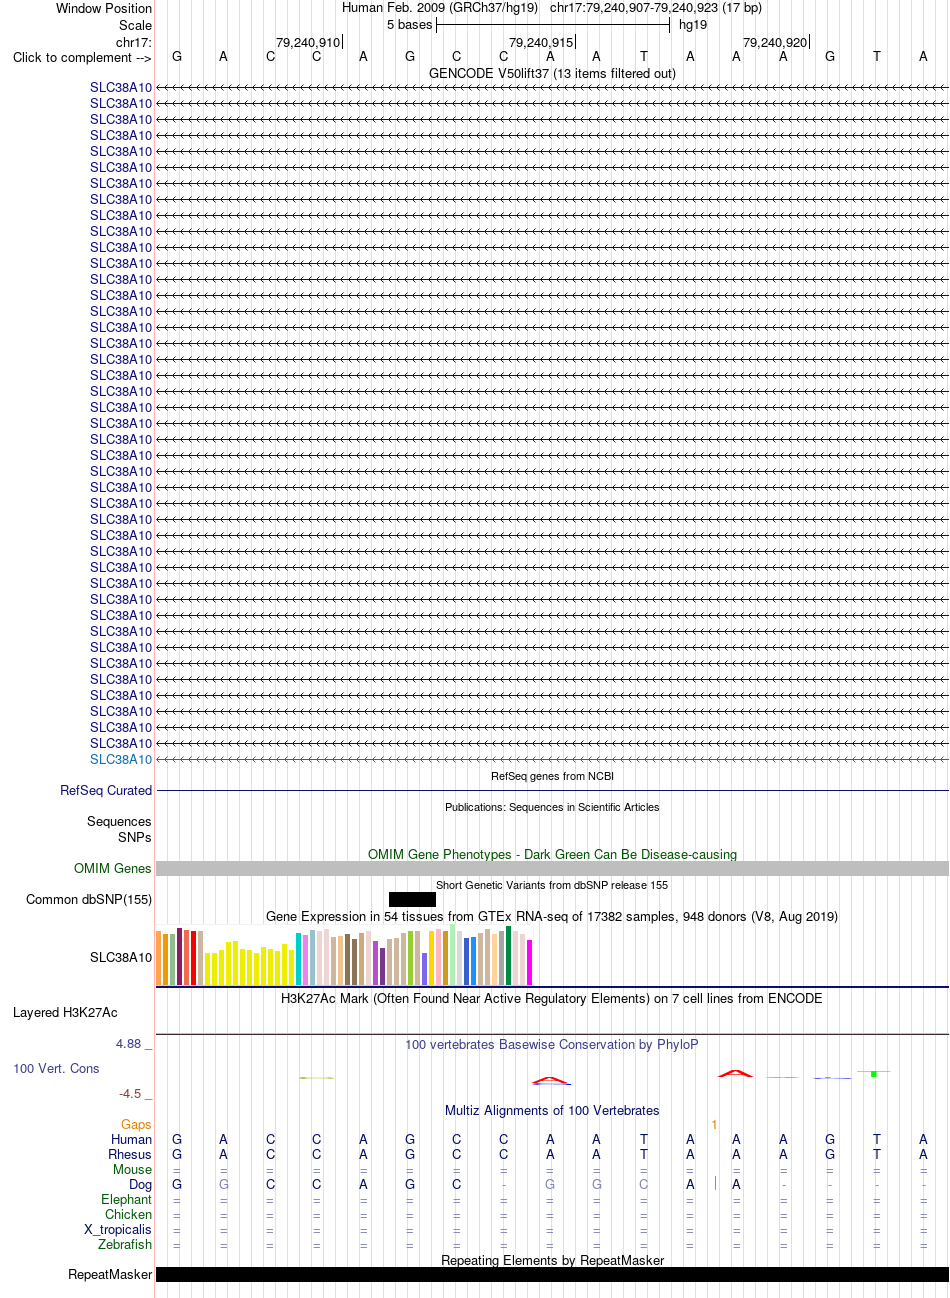Click the green square in PhyloP track
The image size is (950, 1298).
pyautogui.click(x=874, y=1074)
